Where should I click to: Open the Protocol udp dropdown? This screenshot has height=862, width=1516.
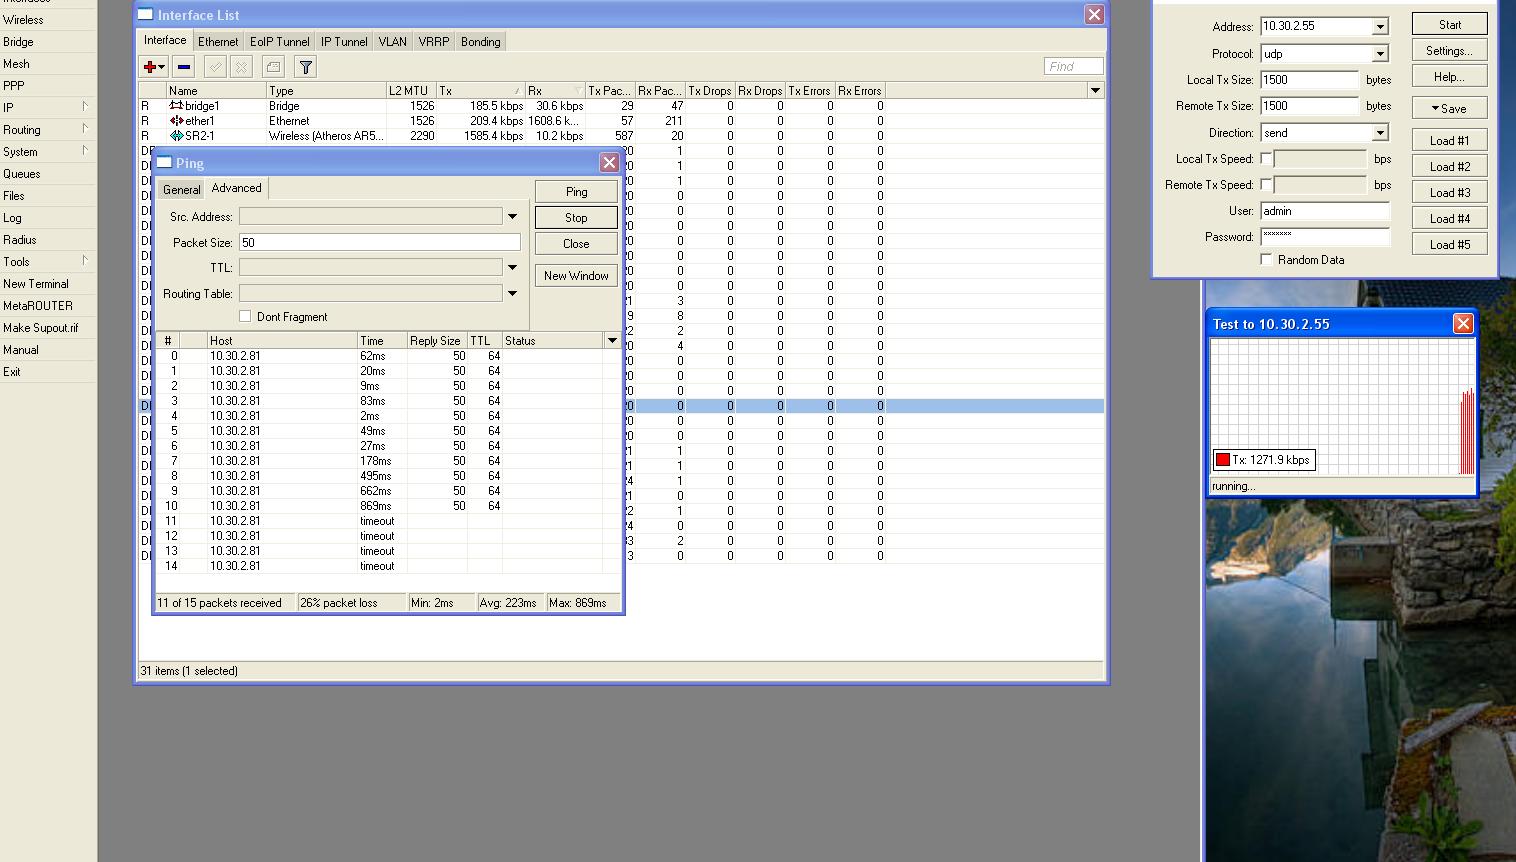coord(1380,54)
